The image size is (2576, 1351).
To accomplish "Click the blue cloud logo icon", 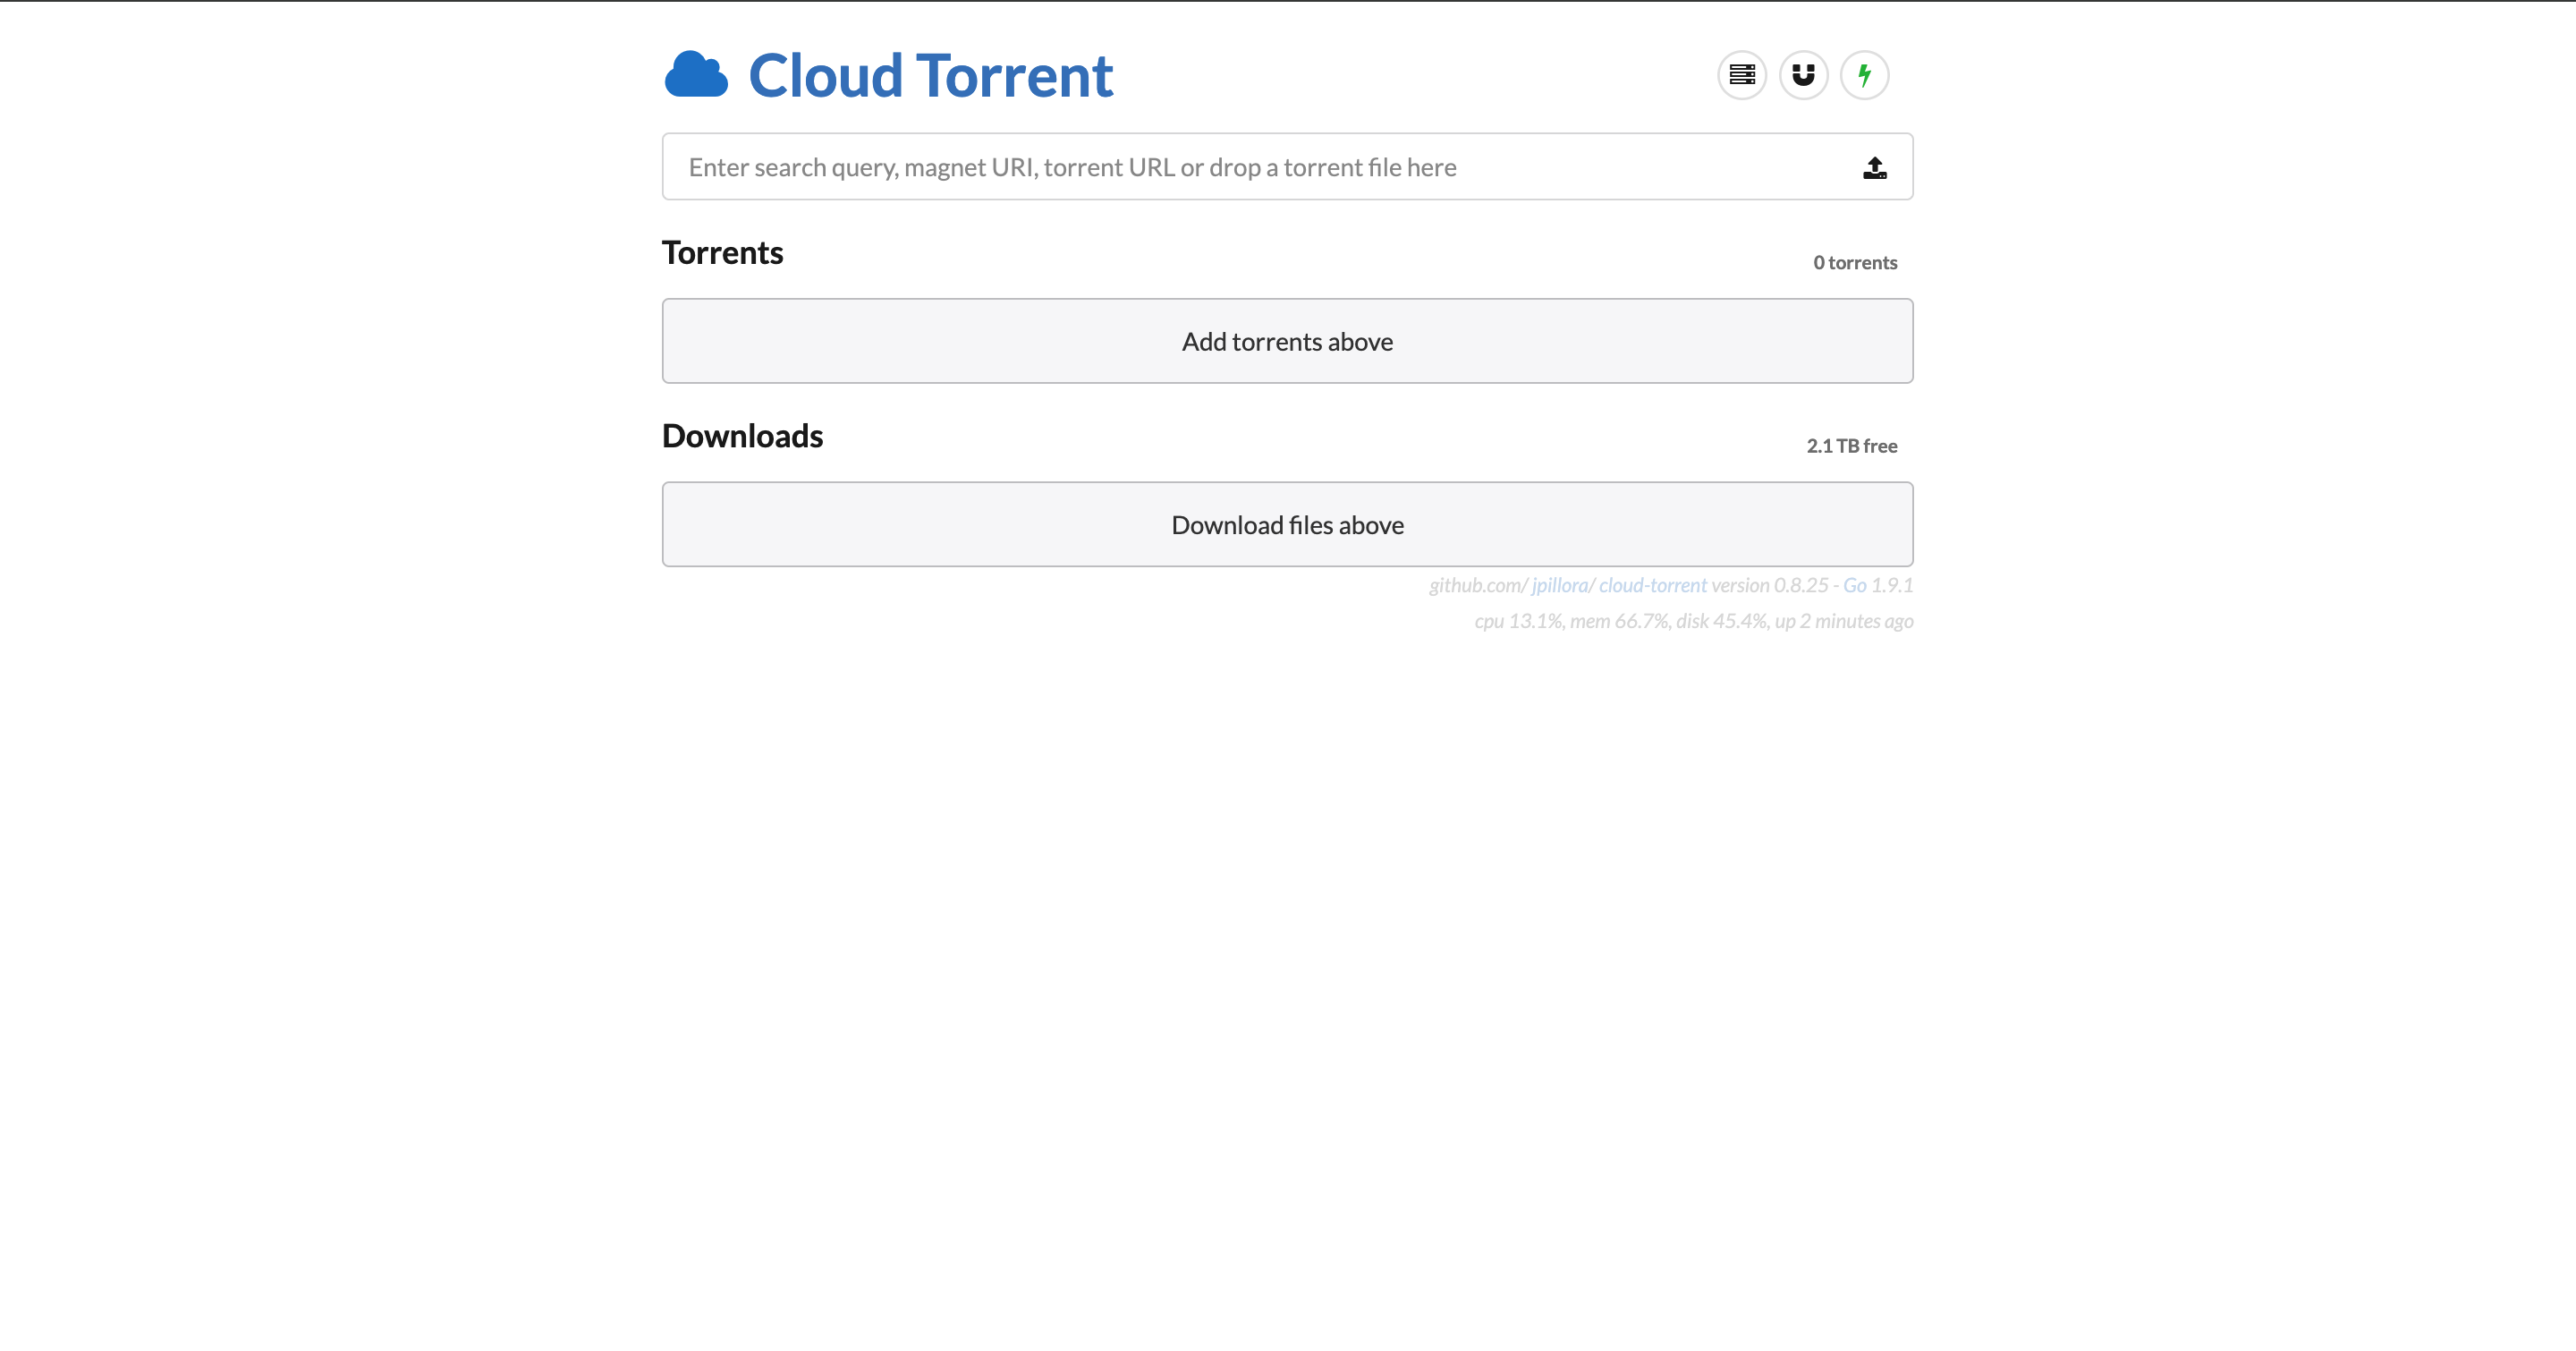I will tap(696, 75).
